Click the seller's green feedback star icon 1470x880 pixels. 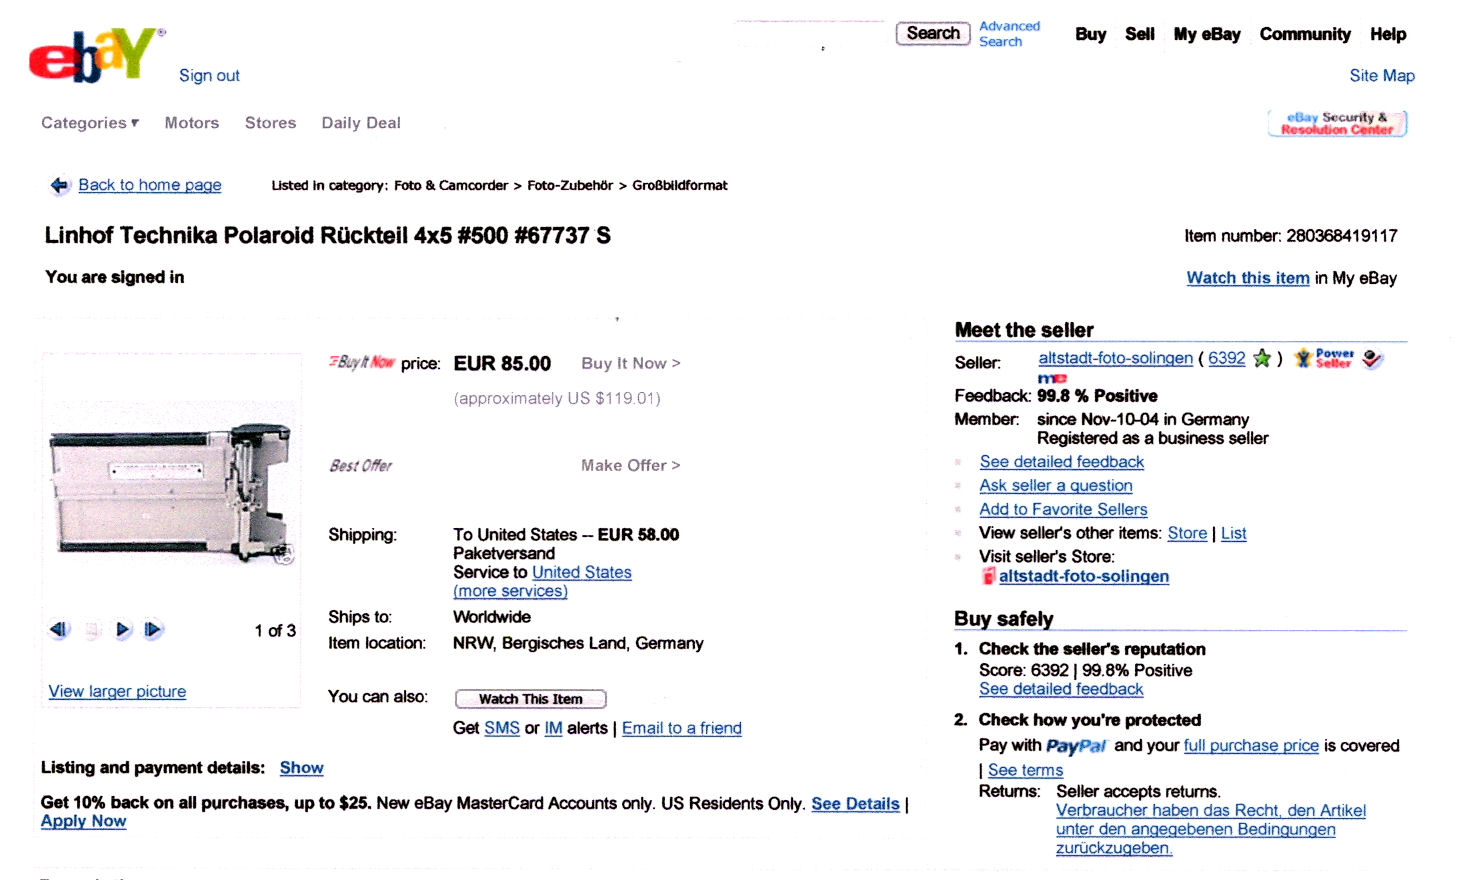(1262, 358)
